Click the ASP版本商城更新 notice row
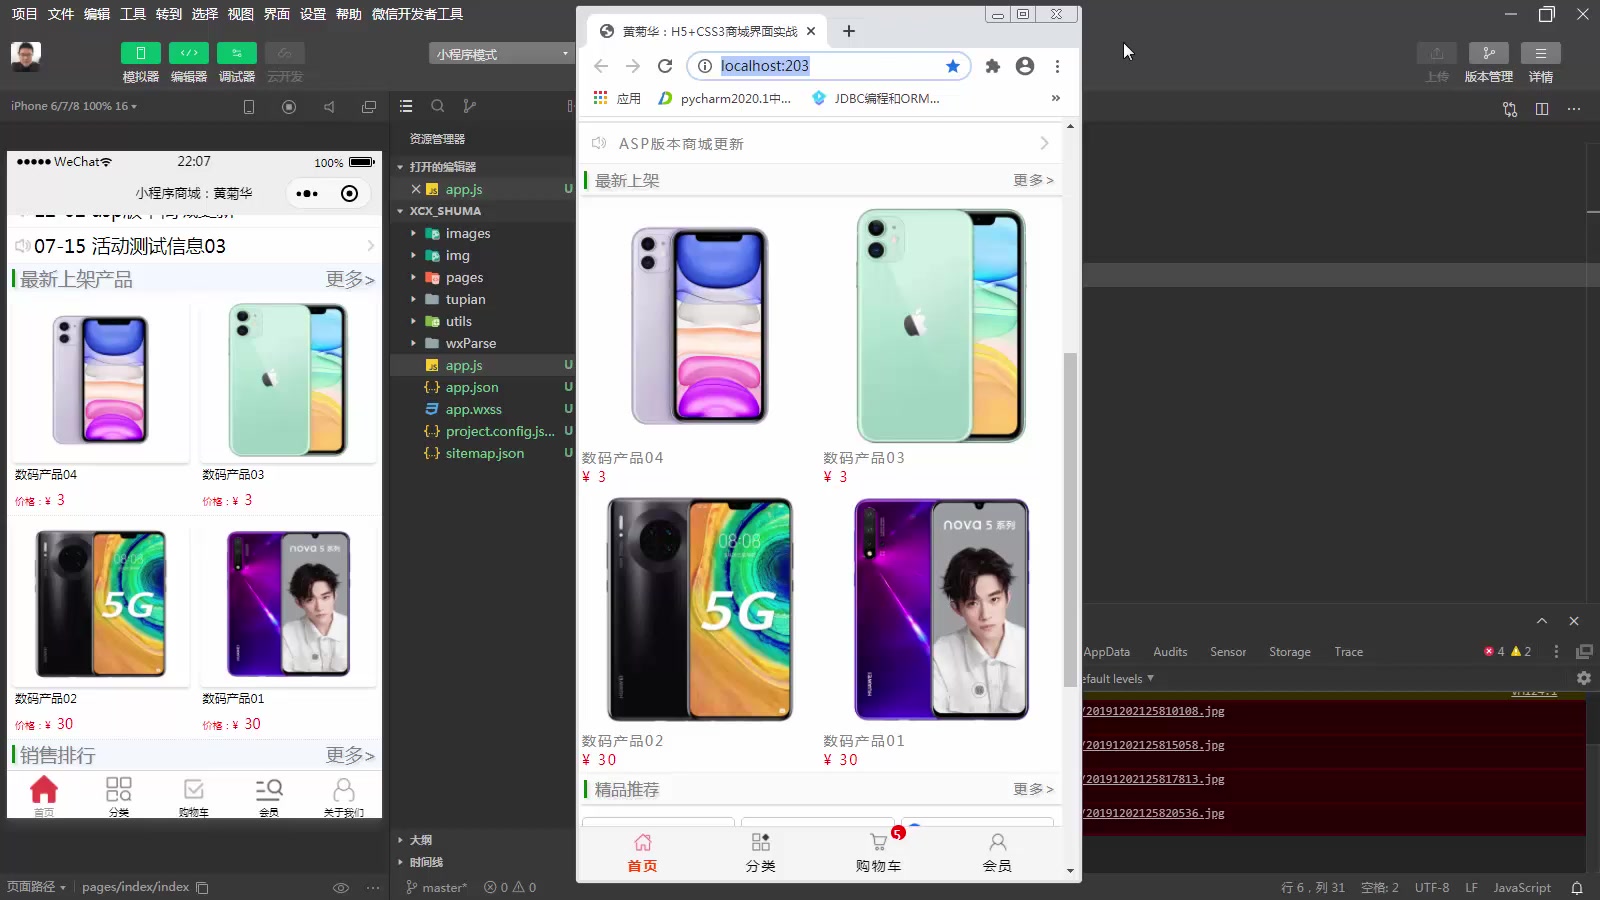The image size is (1600, 900). (x=820, y=144)
